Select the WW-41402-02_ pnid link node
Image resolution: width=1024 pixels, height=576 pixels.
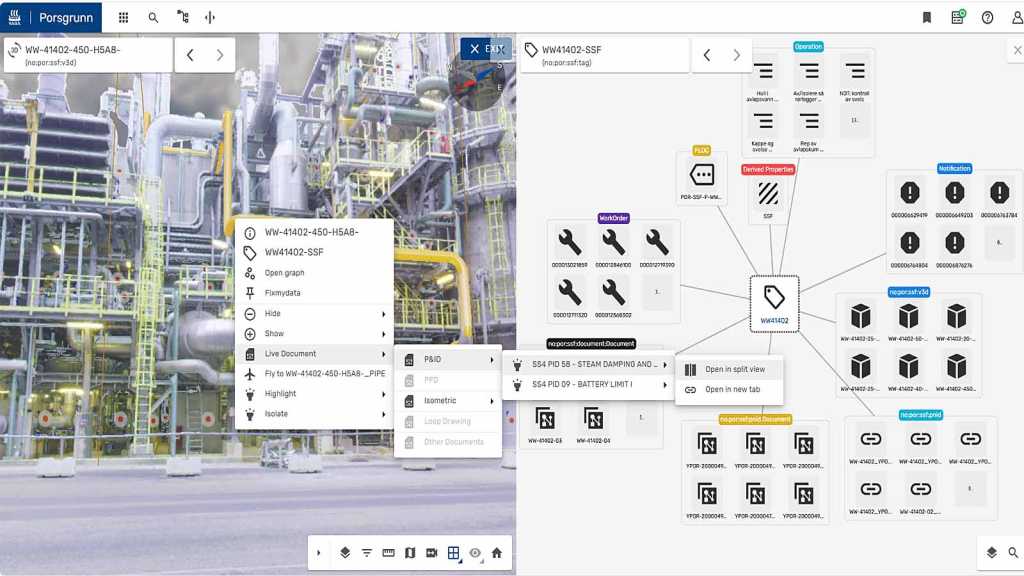click(920, 494)
